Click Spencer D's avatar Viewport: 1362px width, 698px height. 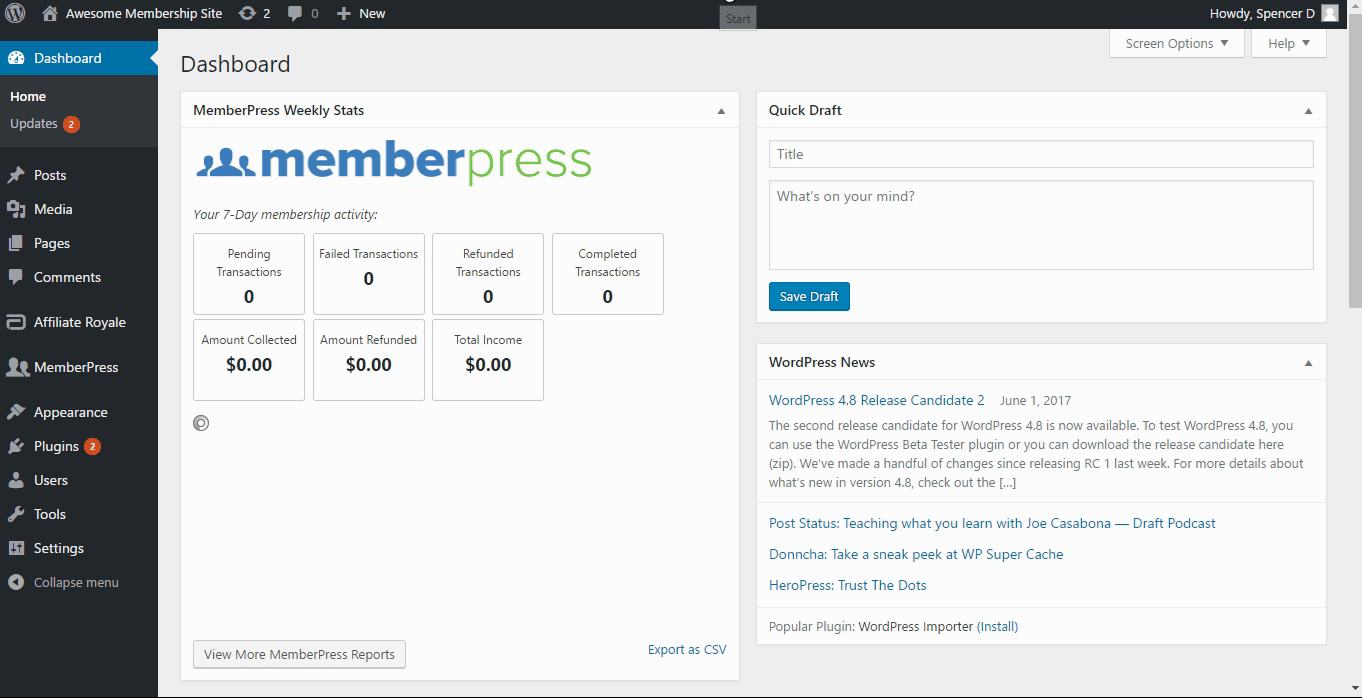tap(1329, 13)
